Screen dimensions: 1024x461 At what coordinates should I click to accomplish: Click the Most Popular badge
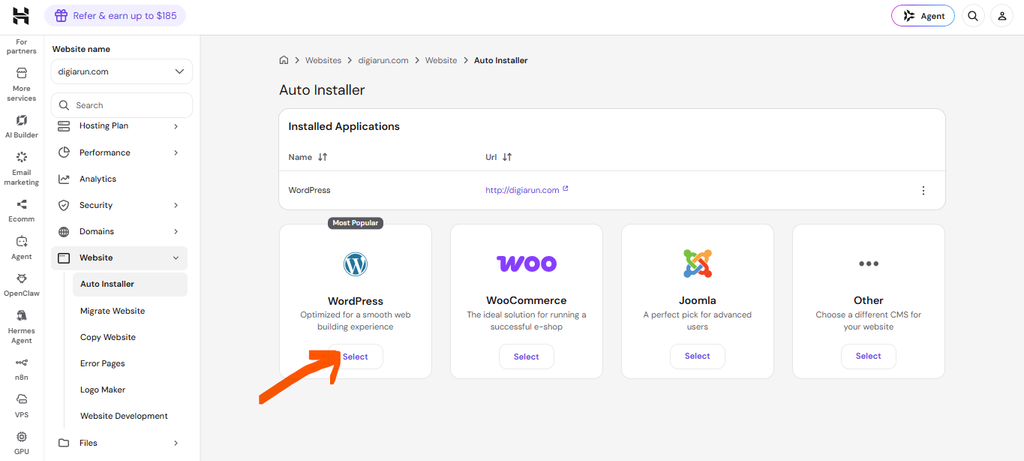[355, 223]
